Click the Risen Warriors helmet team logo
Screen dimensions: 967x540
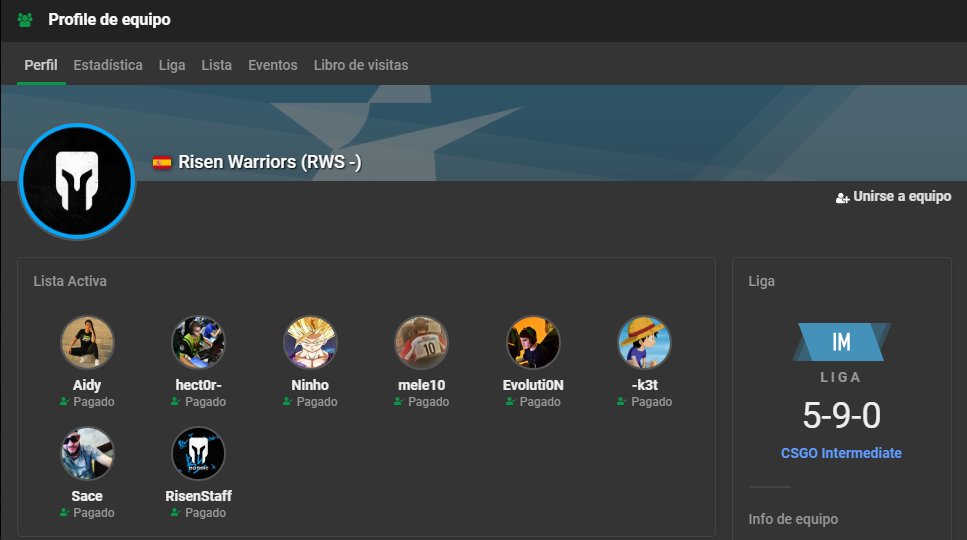77,181
